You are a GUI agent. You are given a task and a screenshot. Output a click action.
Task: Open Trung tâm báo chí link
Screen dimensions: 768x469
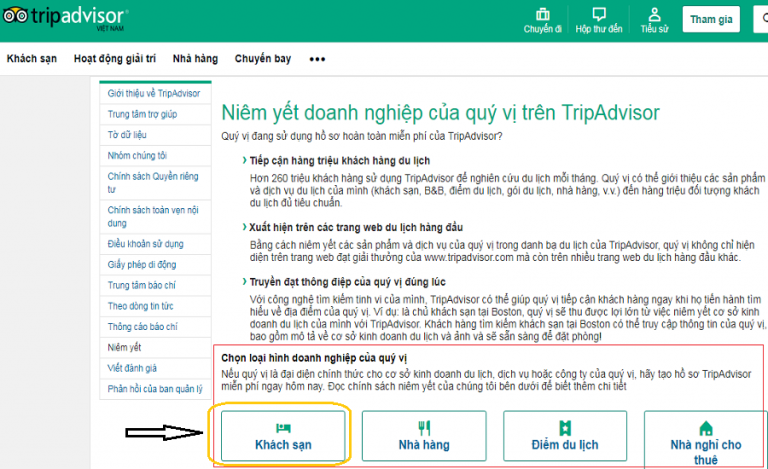(141, 285)
